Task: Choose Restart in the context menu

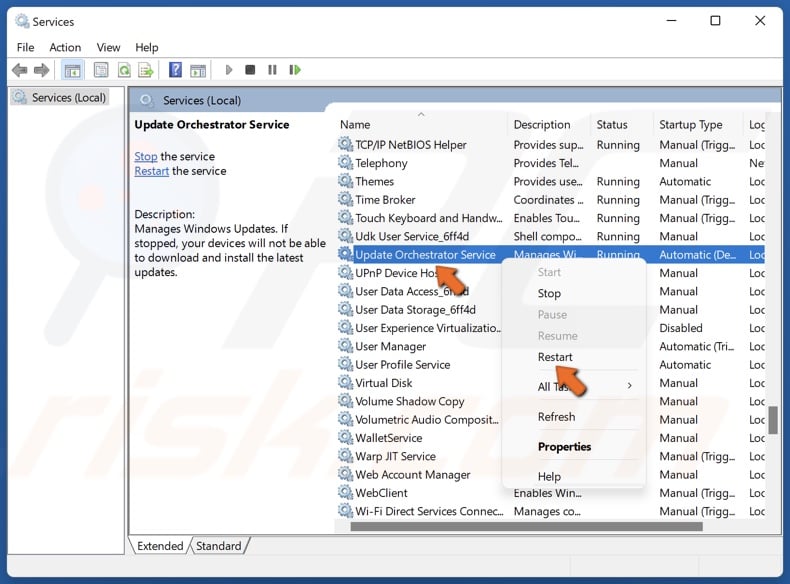Action: pos(555,357)
